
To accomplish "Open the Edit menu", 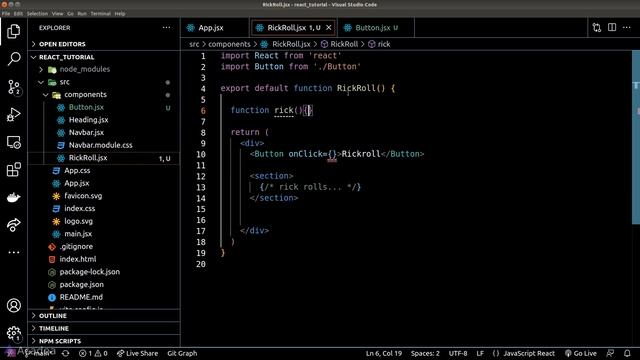I will point(18,13).
